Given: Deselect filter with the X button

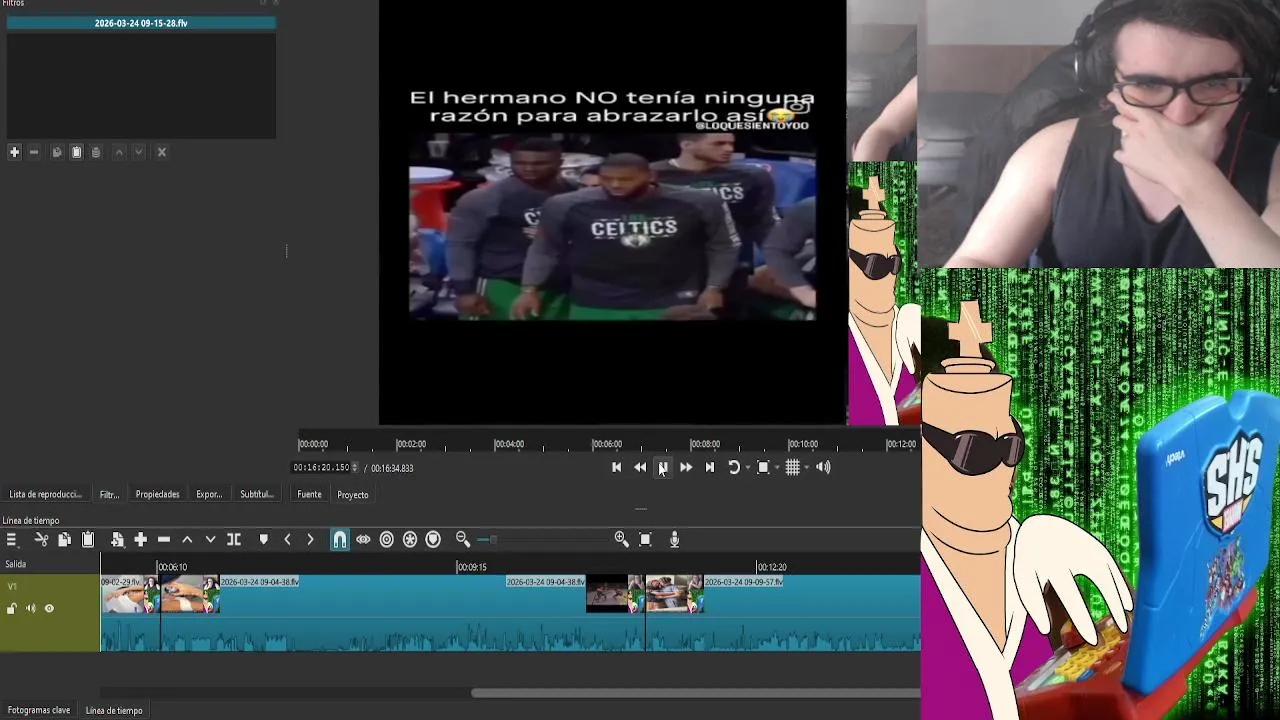Looking at the screenshot, I should point(162,152).
